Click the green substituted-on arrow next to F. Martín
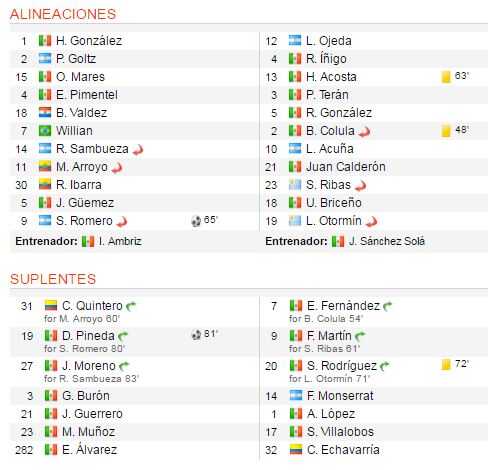Viewport: 488px width, 470px height. (x=360, y=336)
